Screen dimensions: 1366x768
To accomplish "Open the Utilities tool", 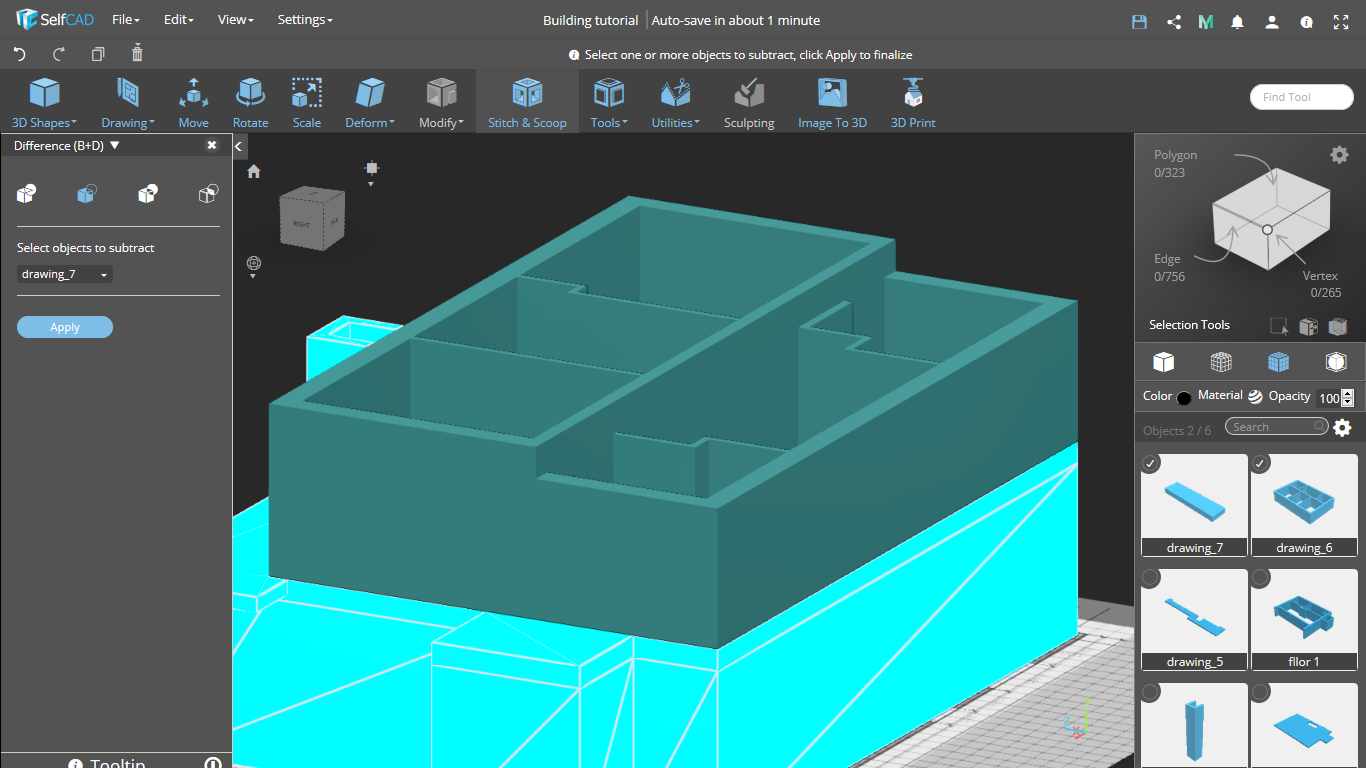I will point(676,103).
